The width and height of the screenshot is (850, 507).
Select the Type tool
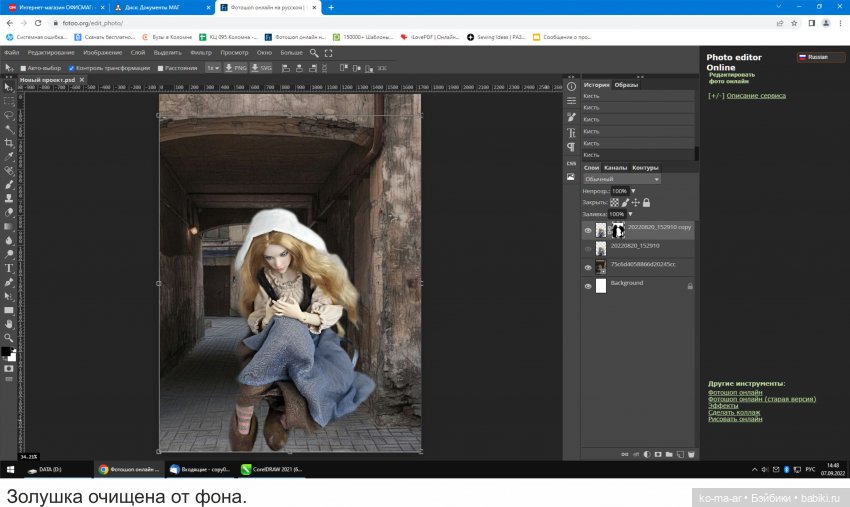tap(9, 268)
